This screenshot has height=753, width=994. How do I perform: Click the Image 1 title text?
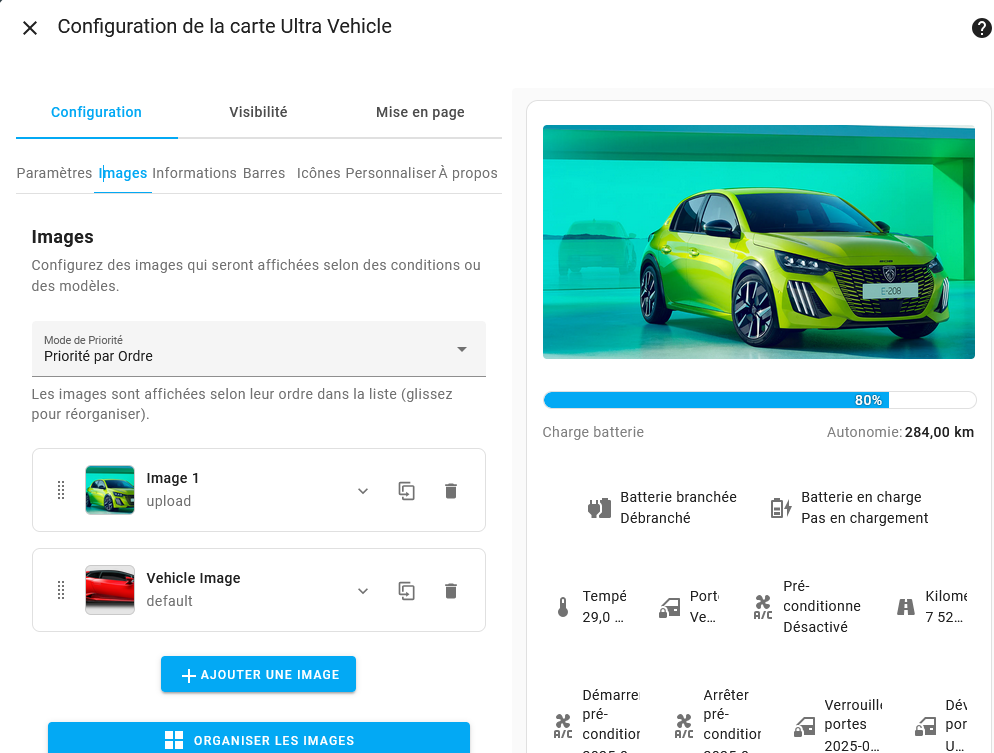pyautogui.click(x=172, y=478)
